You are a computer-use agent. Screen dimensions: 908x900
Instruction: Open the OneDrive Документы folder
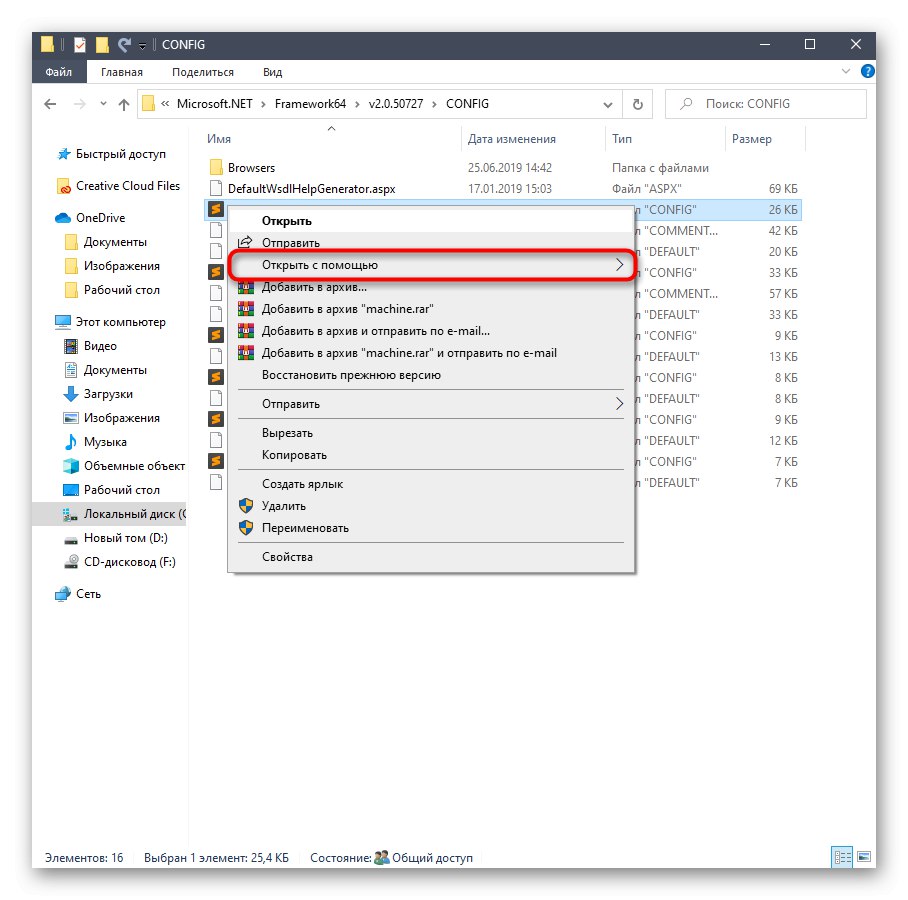(115, 242)
